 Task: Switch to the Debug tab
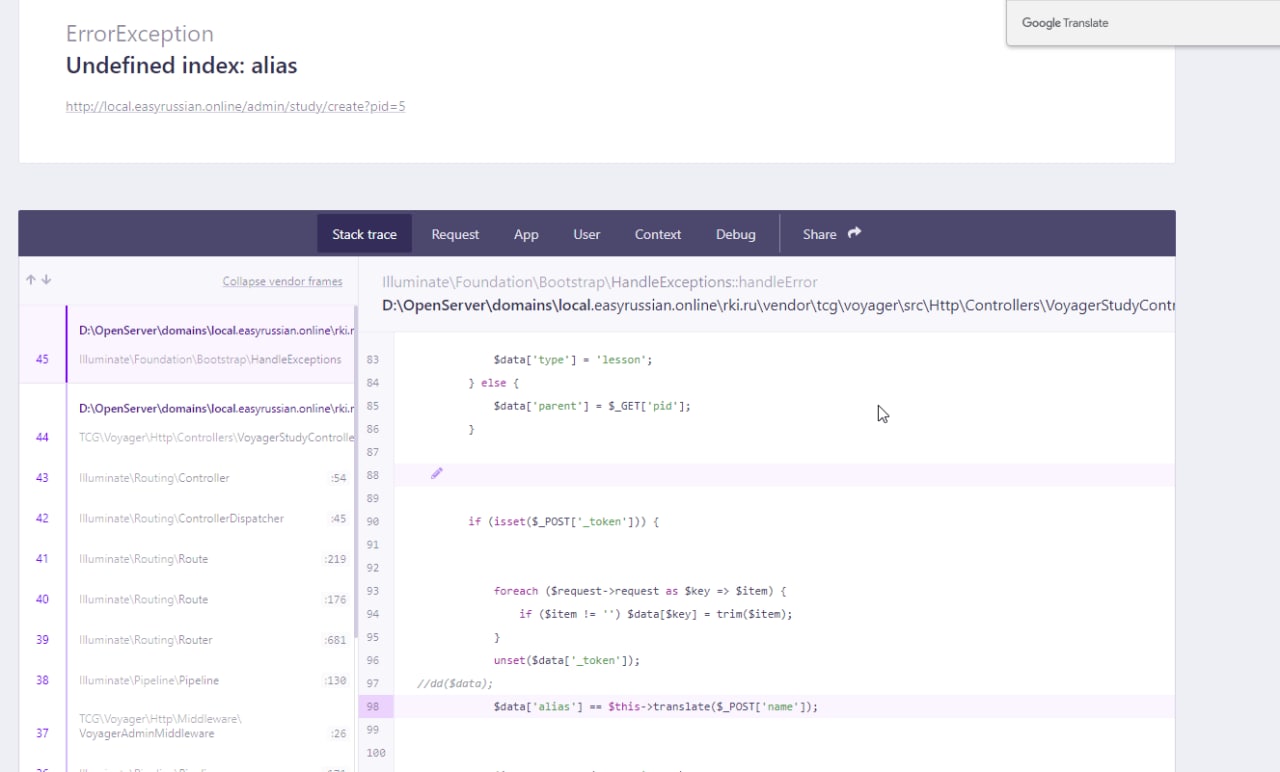pos(735,234)
